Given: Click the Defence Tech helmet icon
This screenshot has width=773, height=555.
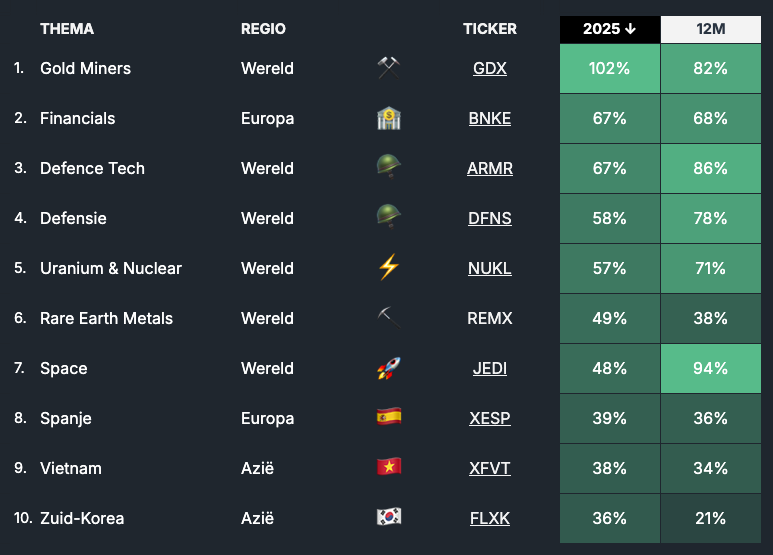Looking at the screenshot, I should [388, 168].
